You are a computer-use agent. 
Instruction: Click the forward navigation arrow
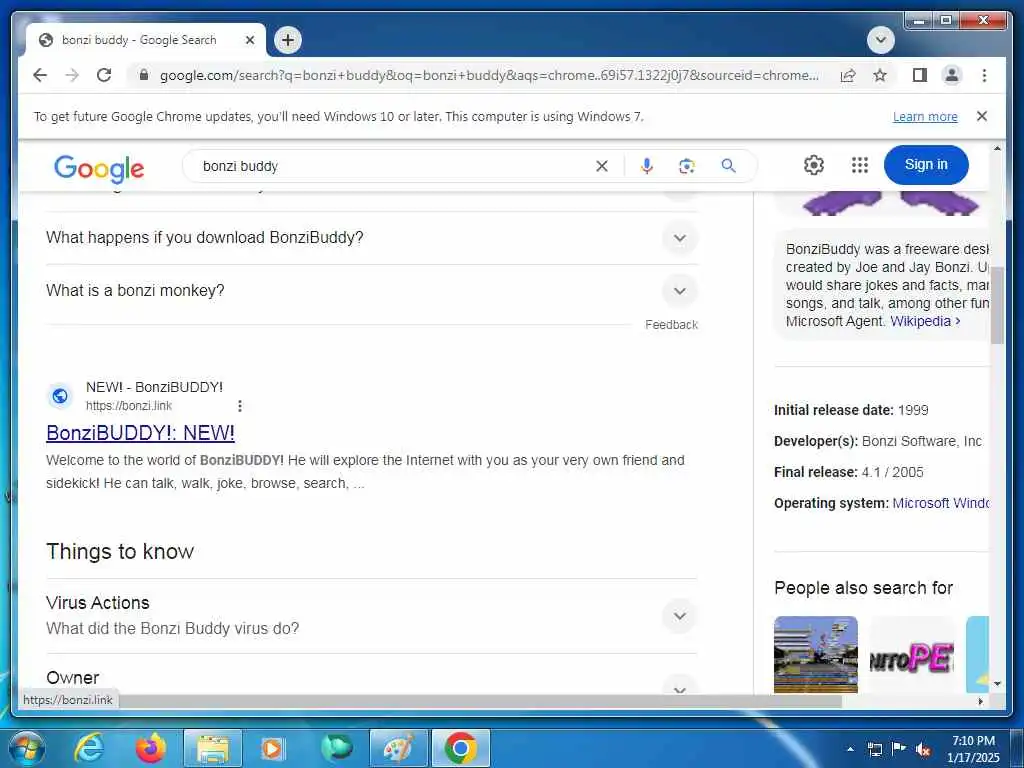pyautogui.click(x=72, y=75)
